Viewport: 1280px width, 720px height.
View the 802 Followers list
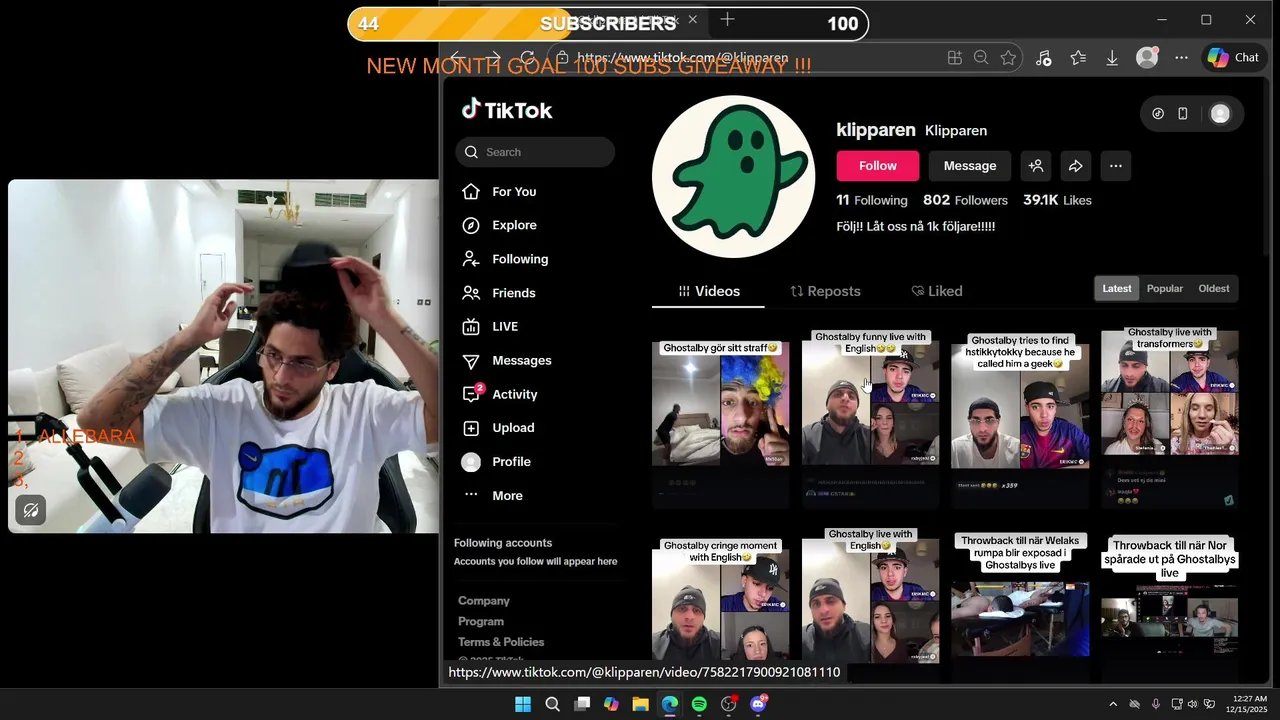coord(965,200)
